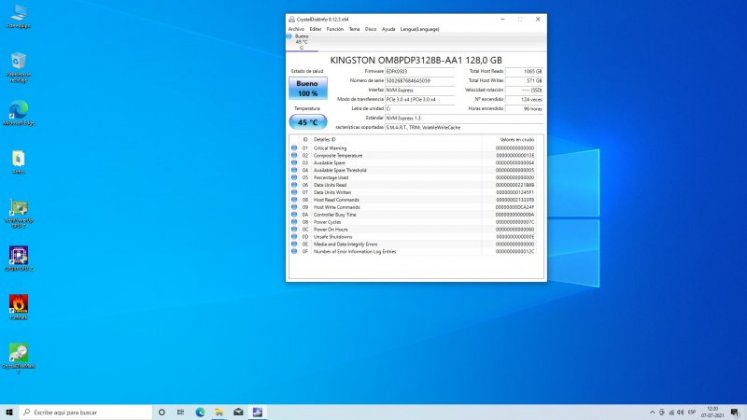
Task: Open the Tema menu
Action: [354, 29]
